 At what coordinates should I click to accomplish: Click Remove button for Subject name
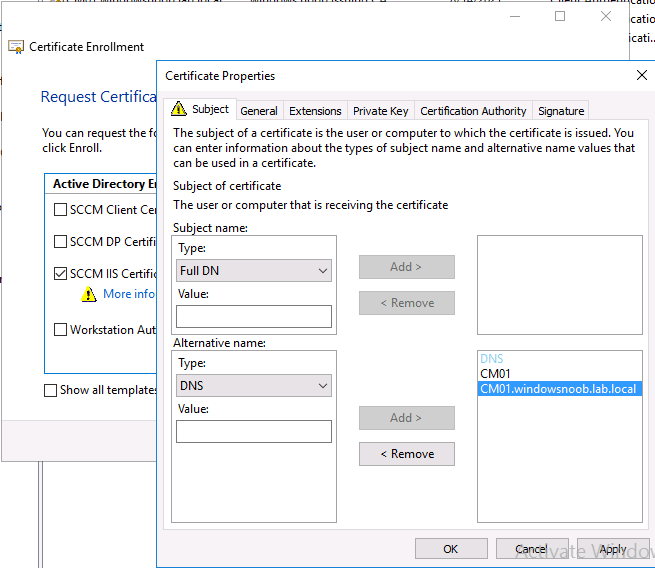[x=407, y=303]
